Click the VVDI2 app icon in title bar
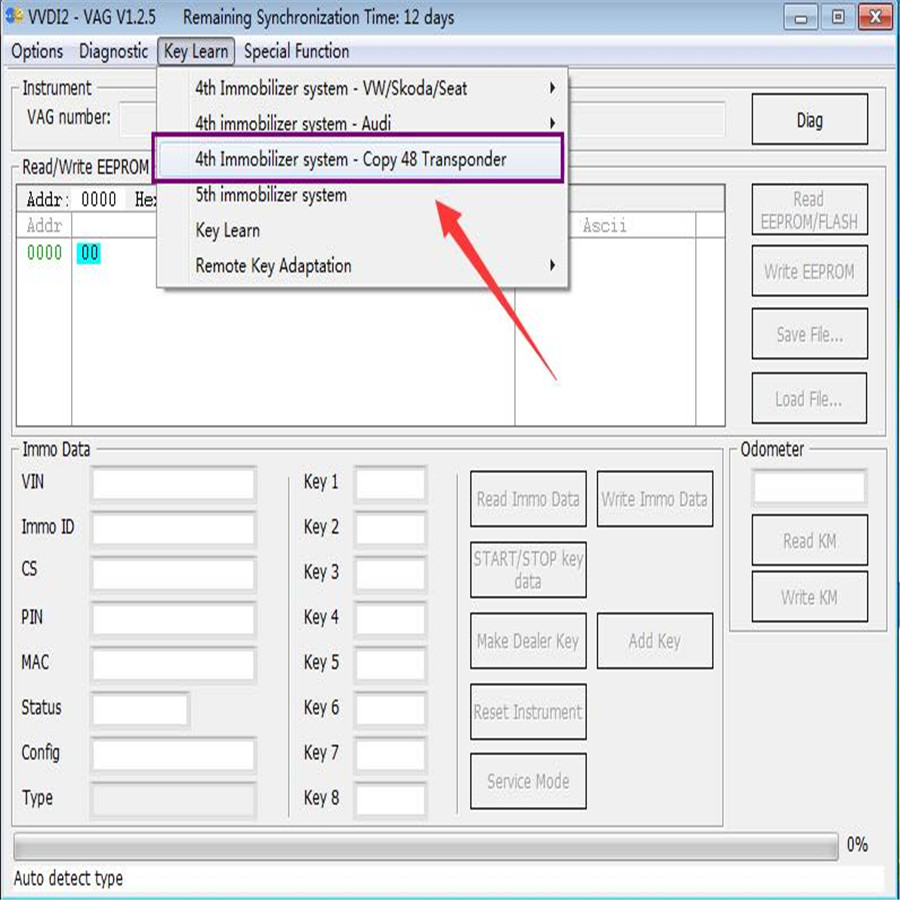Viewport: 900px width, 900px height. pyautogui.click(x=14, y=18)
